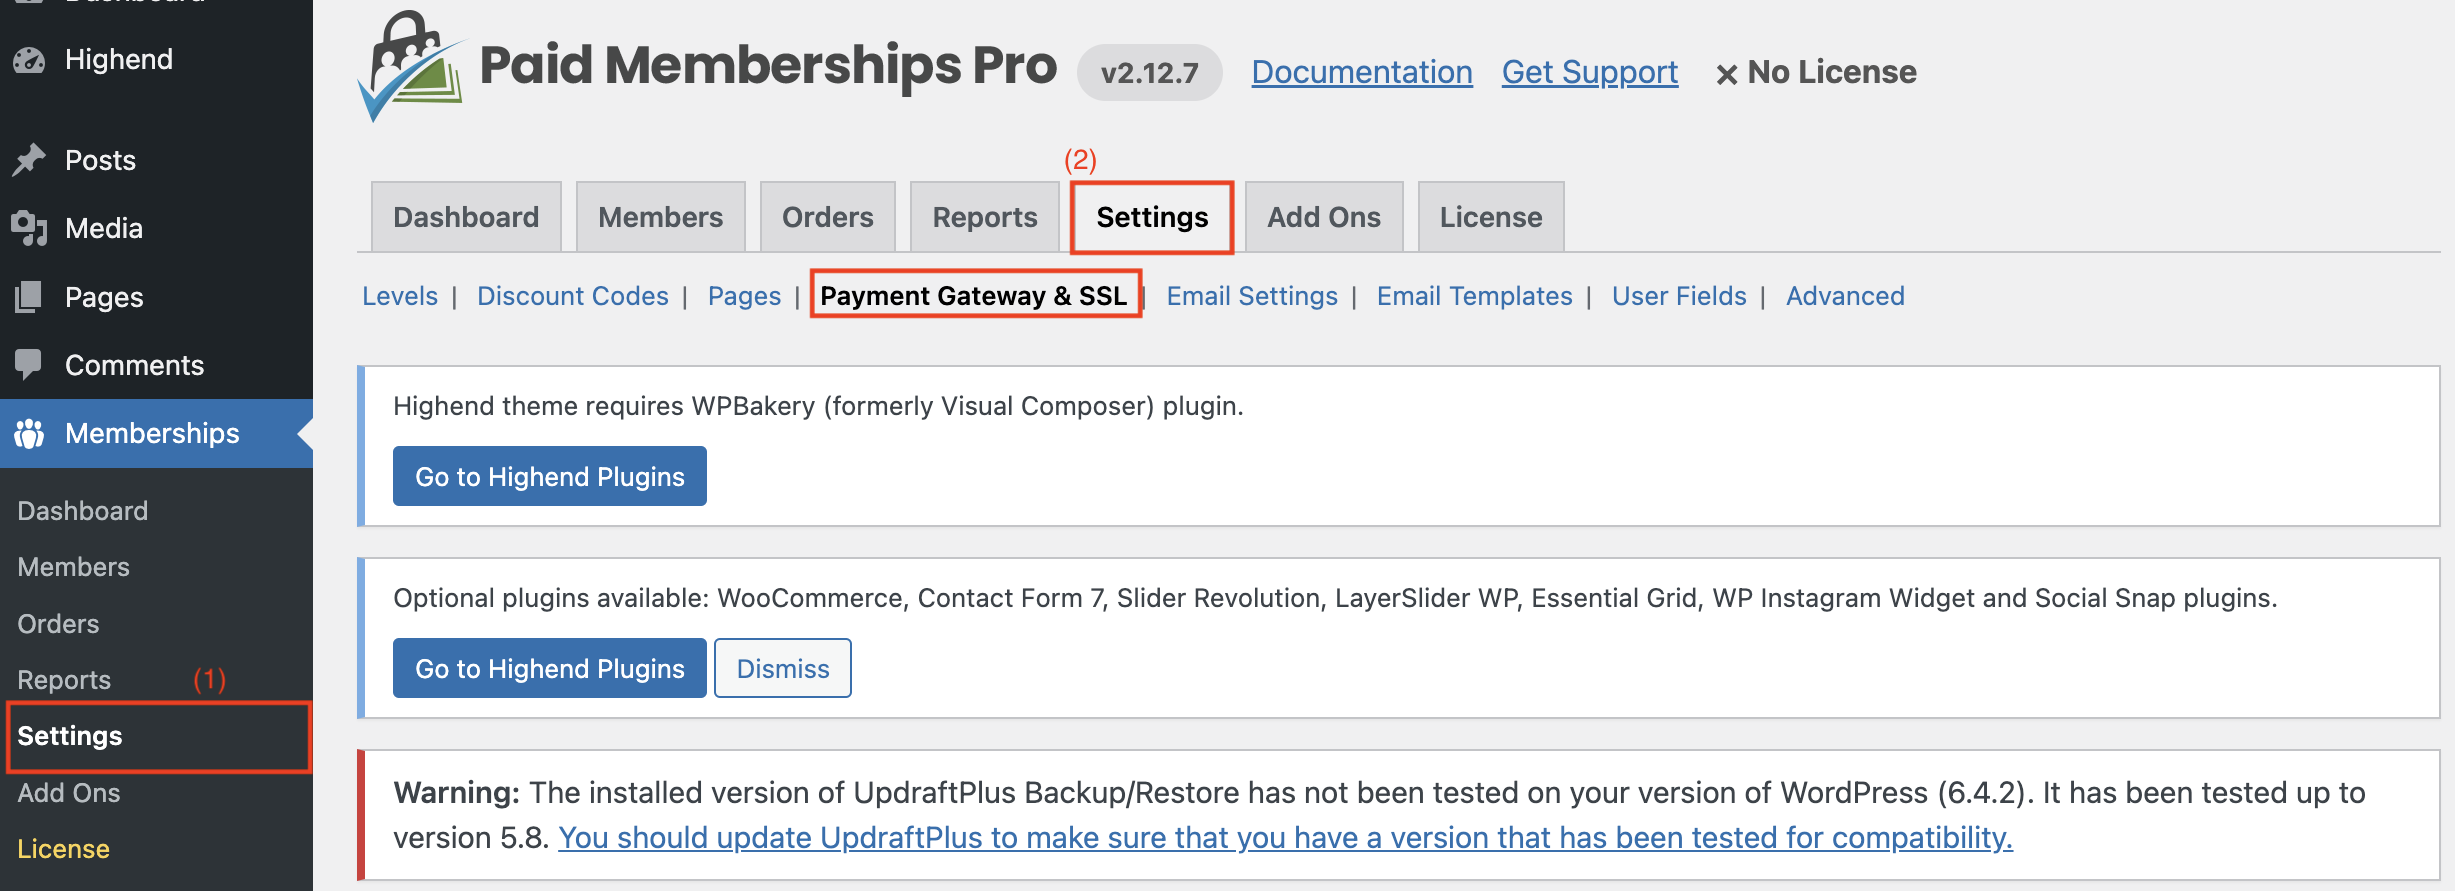This screenshot has height=891, width=2455.
Task: Click the X icon beside No License
Action: coord(1726,74)
